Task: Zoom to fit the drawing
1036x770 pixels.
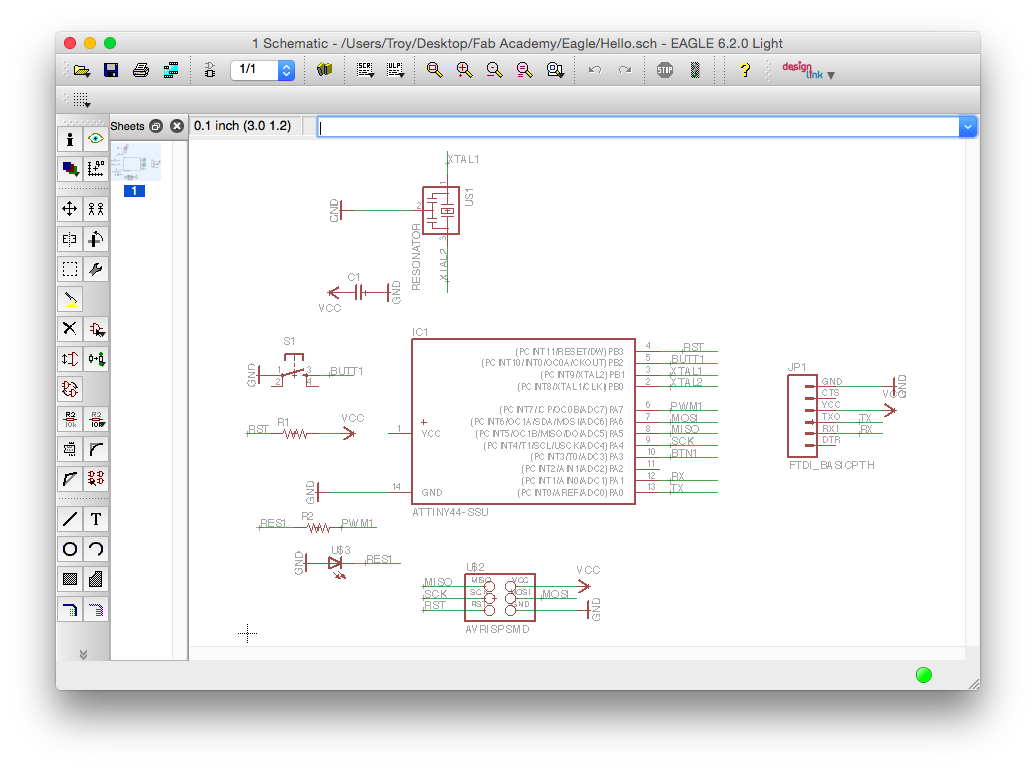Action: pos(435,70)
